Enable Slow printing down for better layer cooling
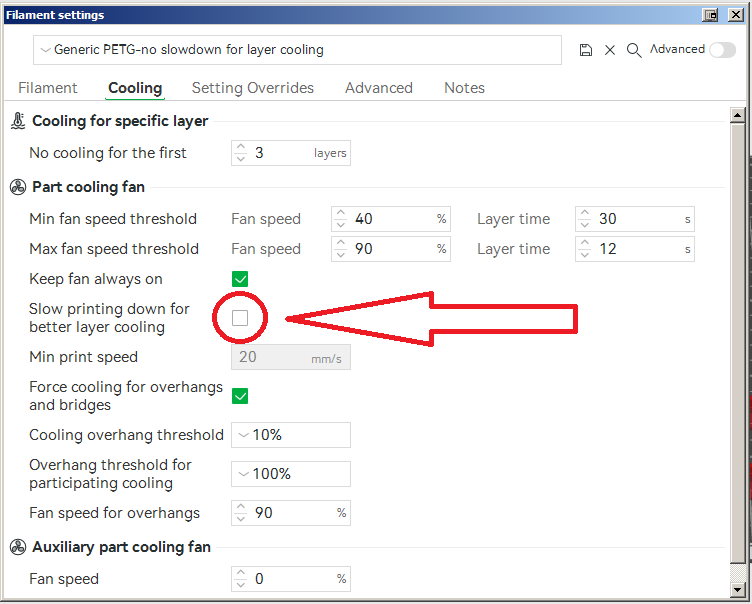Viewport: 752px width, 604px height. coord(240,318)
